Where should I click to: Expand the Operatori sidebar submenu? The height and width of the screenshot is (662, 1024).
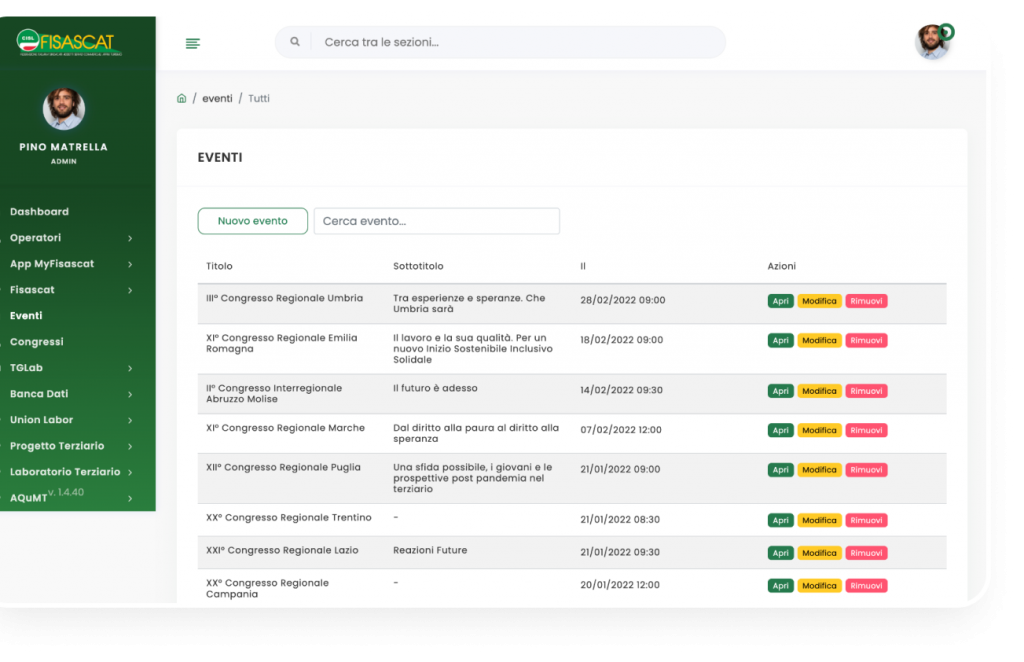130,238
